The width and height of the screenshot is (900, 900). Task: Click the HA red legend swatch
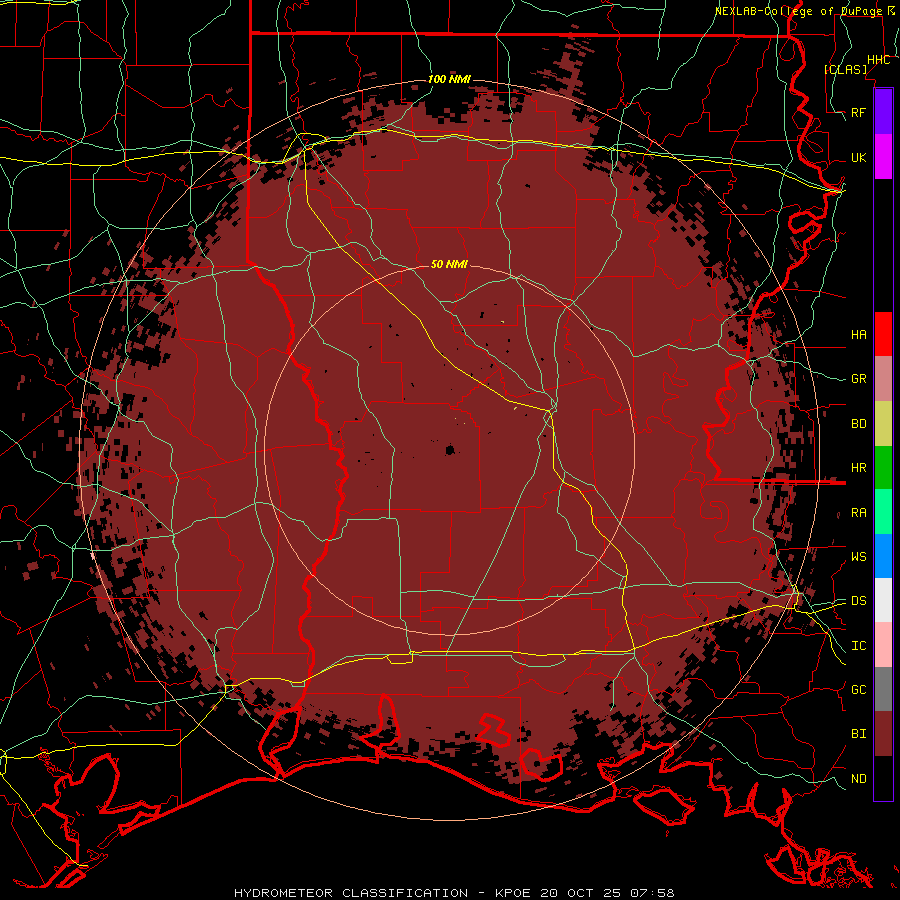point(883,334)
